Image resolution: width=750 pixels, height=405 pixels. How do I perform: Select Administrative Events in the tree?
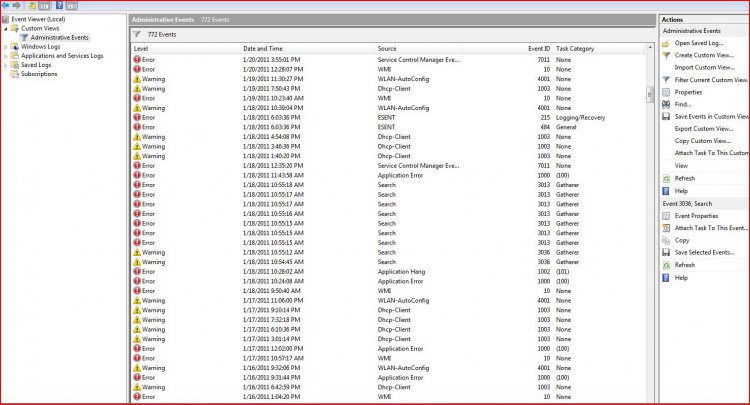(x=59, y=37)
